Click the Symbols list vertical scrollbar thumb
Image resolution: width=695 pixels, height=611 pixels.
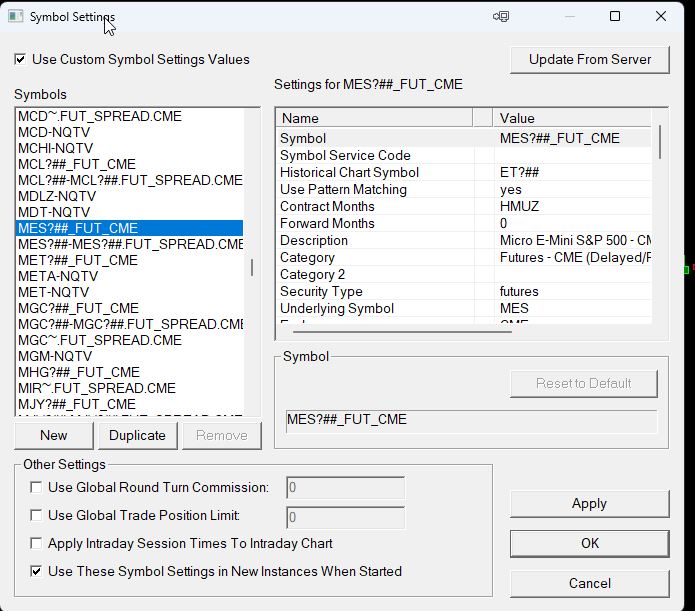252,267
